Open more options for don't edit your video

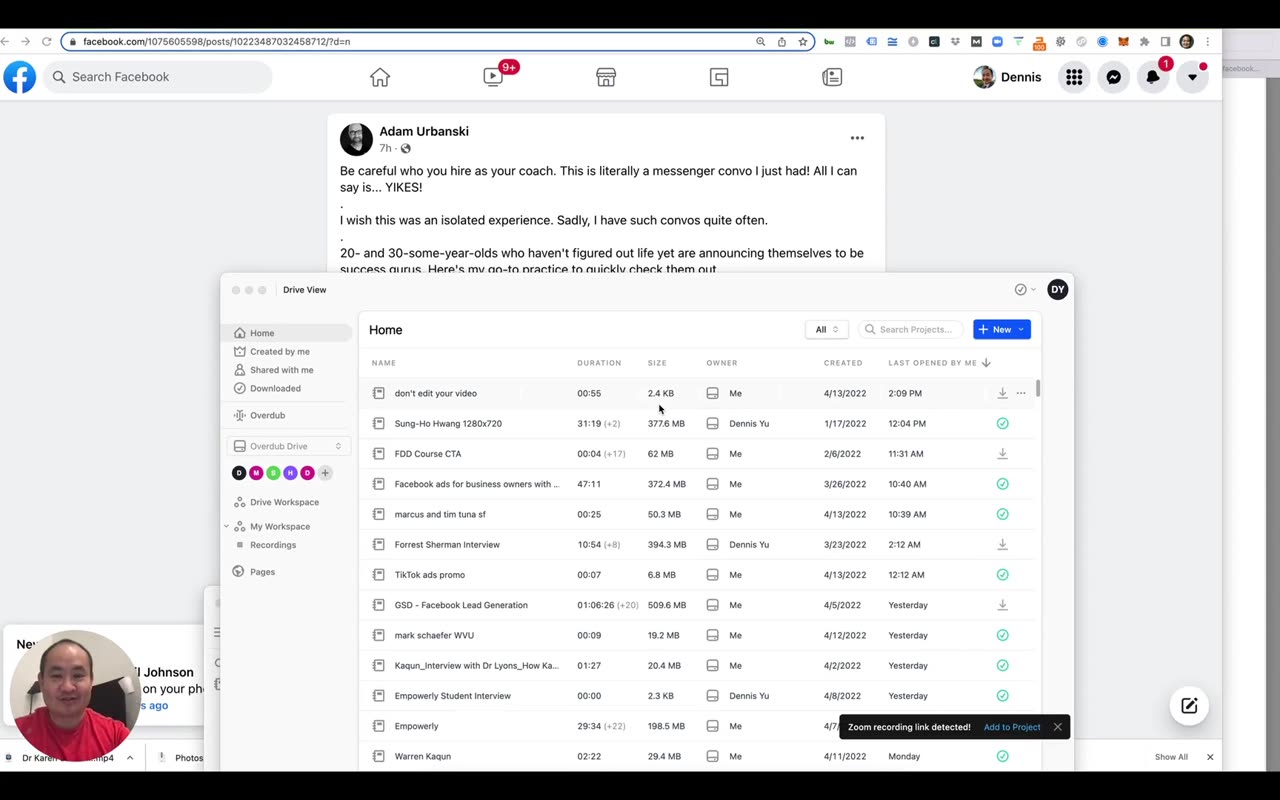coord(1021,393)
